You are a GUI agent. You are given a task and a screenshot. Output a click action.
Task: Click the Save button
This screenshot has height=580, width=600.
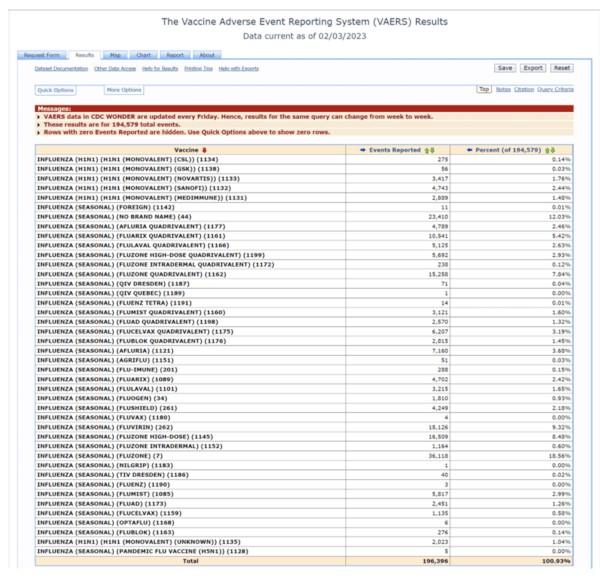505,68
